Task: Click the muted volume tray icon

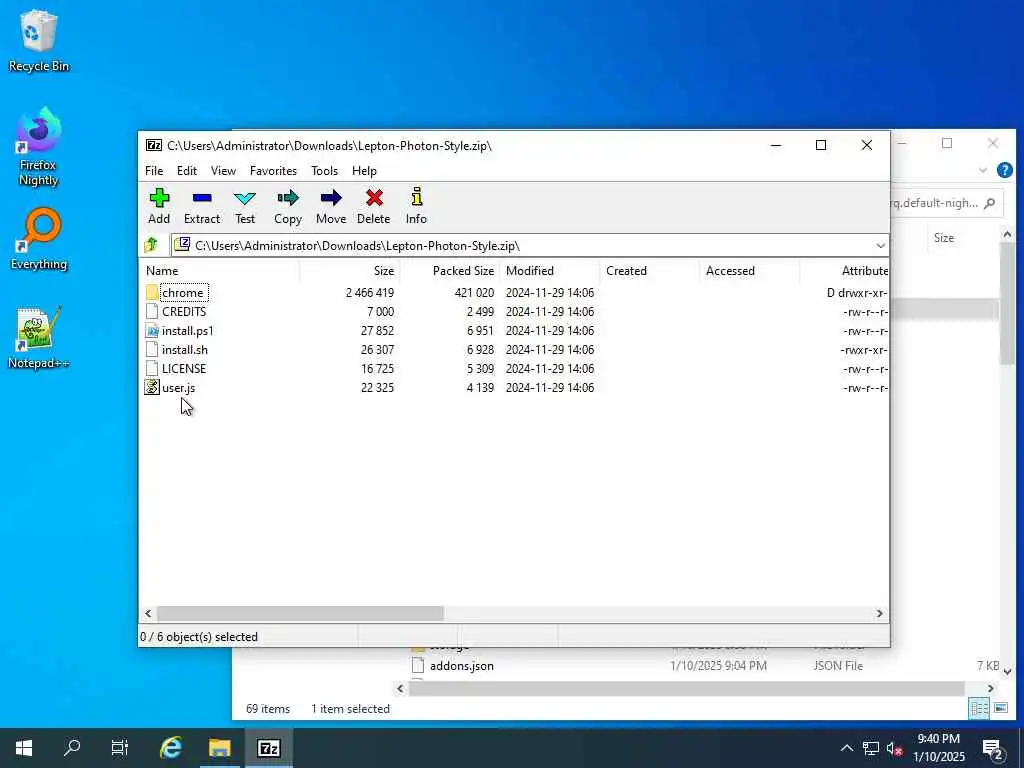Action: point(894,748)
